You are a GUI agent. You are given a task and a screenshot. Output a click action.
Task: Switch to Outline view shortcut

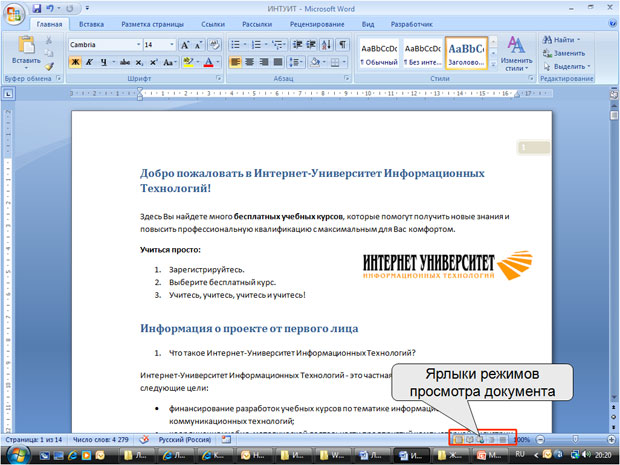point(492,439)
